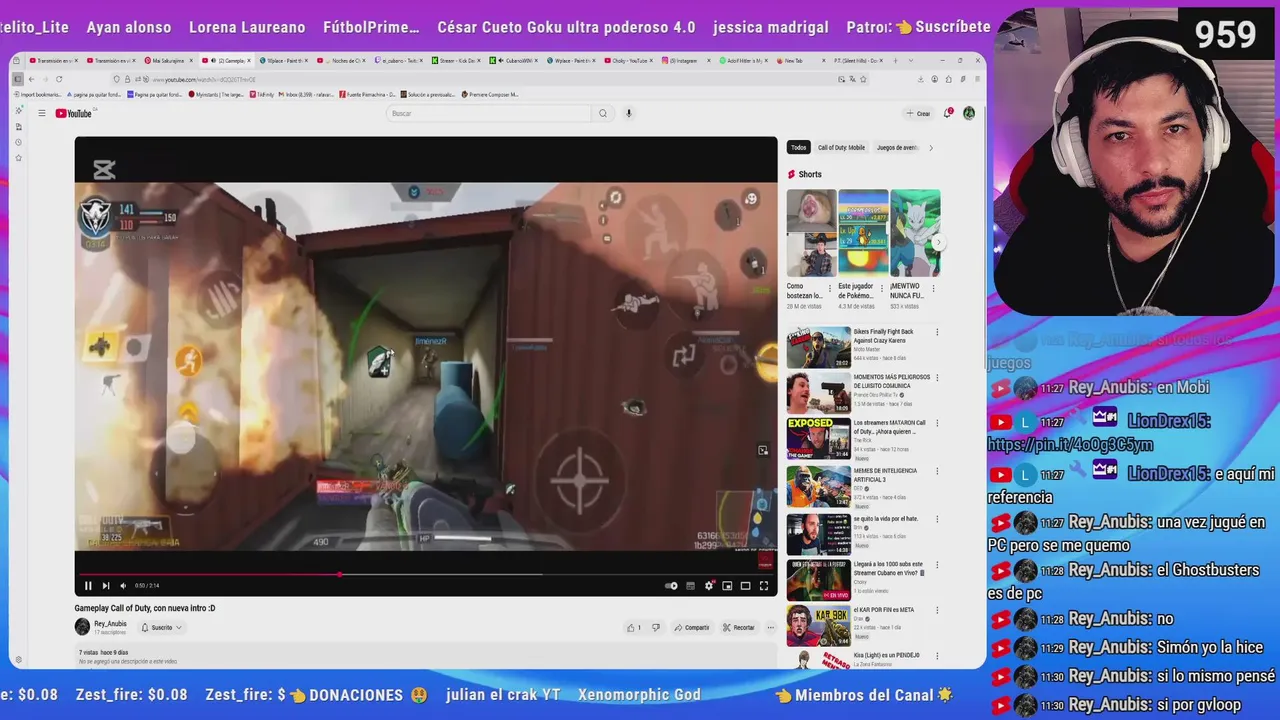Image resolution: width=1280 pixels, height=720 pixels.
Task: Select the Todos filter chip
Action: pyautogui.click(x=798, y=148)
